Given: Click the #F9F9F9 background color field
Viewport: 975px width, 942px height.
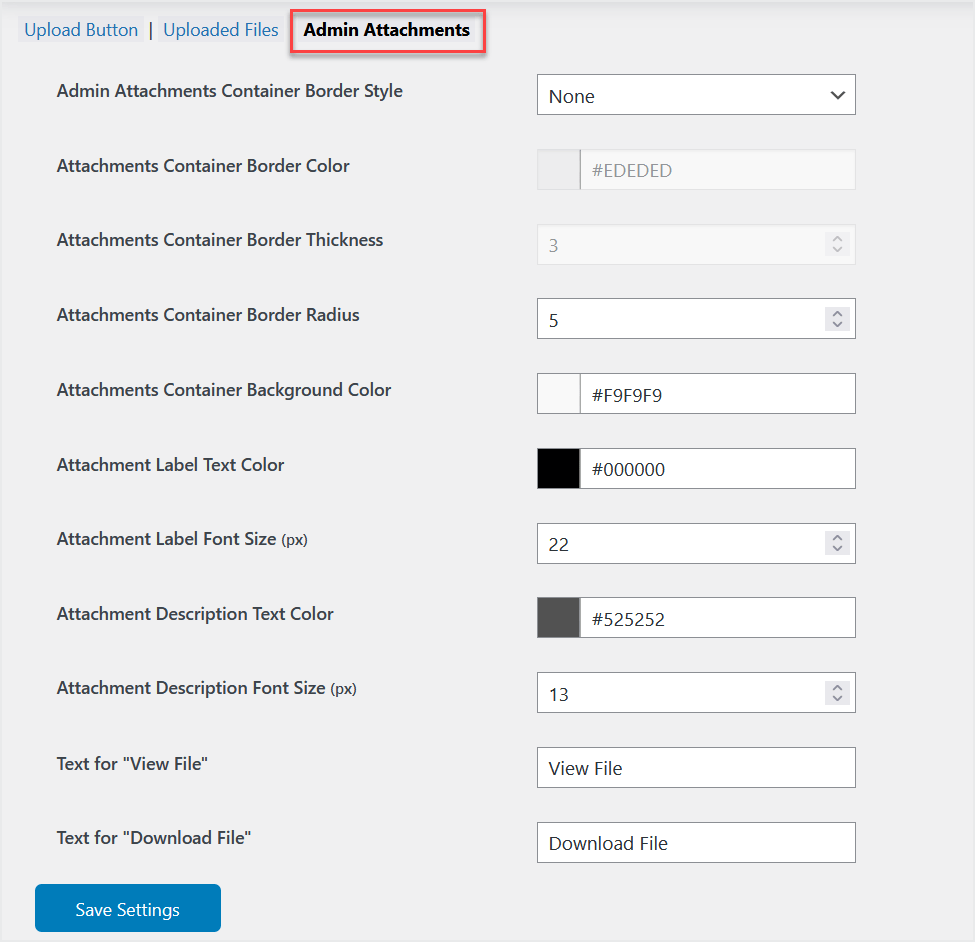Looking at the screenshot, I should (x=718, y=394).
